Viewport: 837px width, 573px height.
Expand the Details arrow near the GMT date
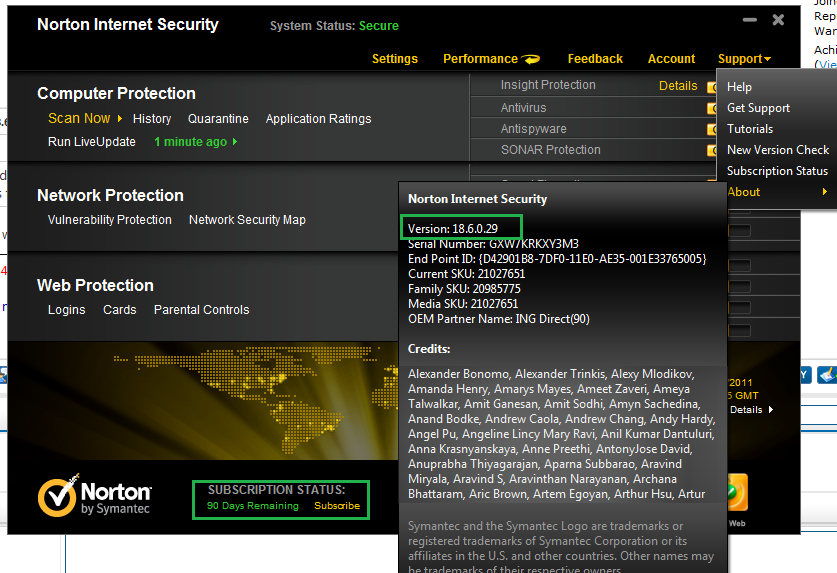tap(771, 410)
